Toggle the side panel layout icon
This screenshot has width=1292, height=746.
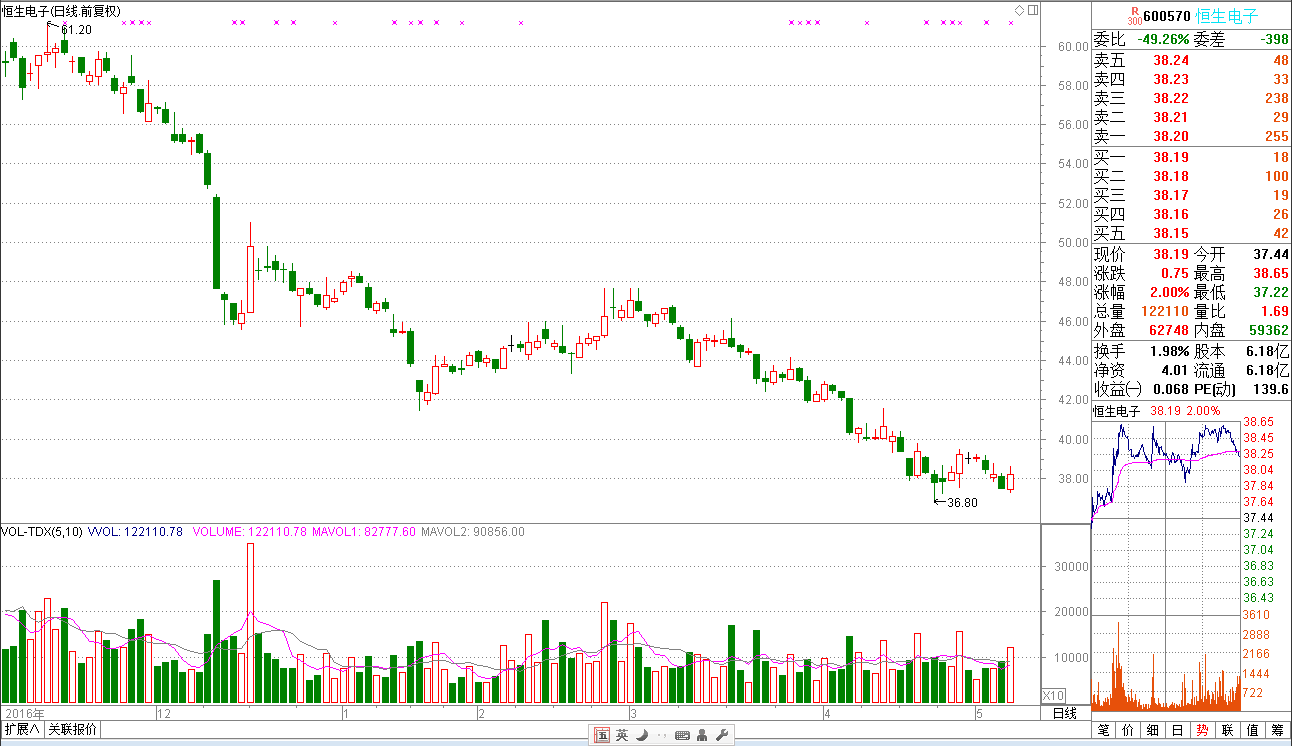pos(1032,11)
